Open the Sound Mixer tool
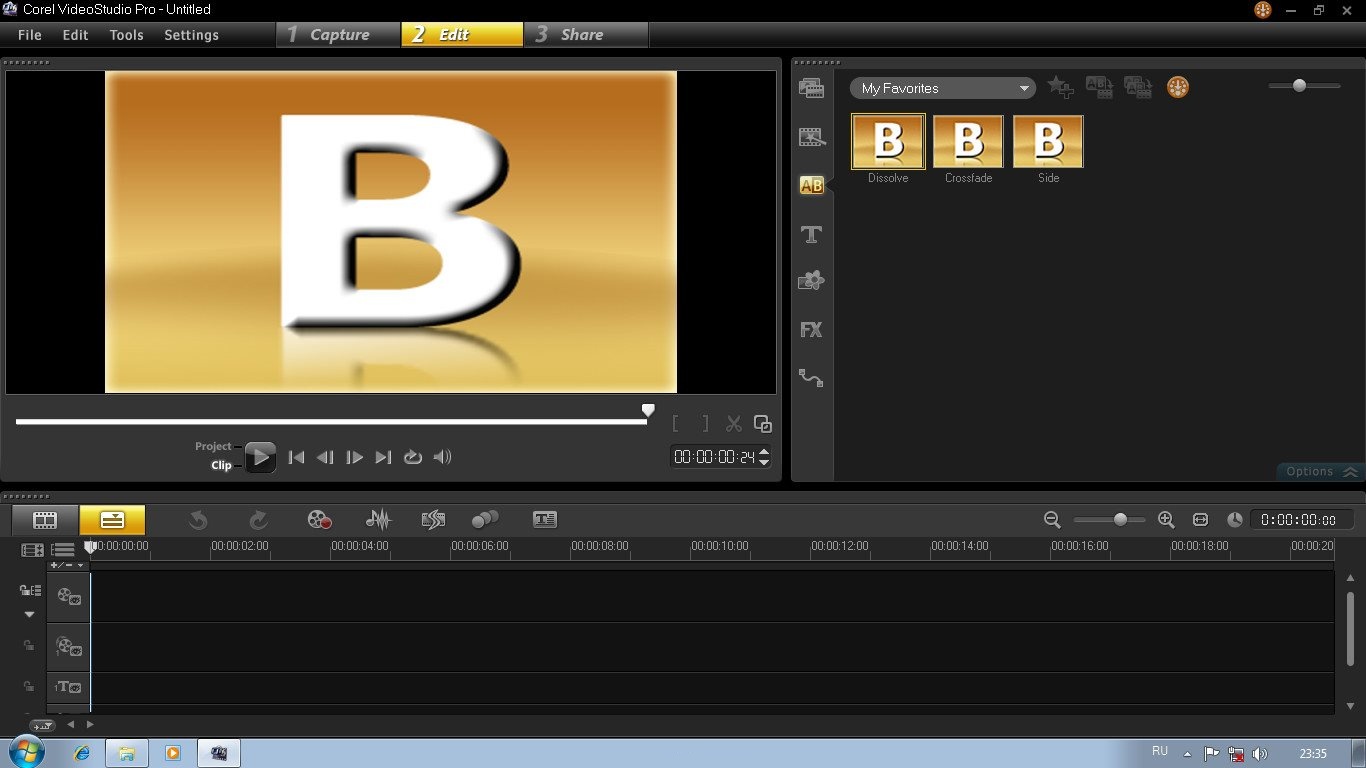1366x768 pixels. pos(378,519)
